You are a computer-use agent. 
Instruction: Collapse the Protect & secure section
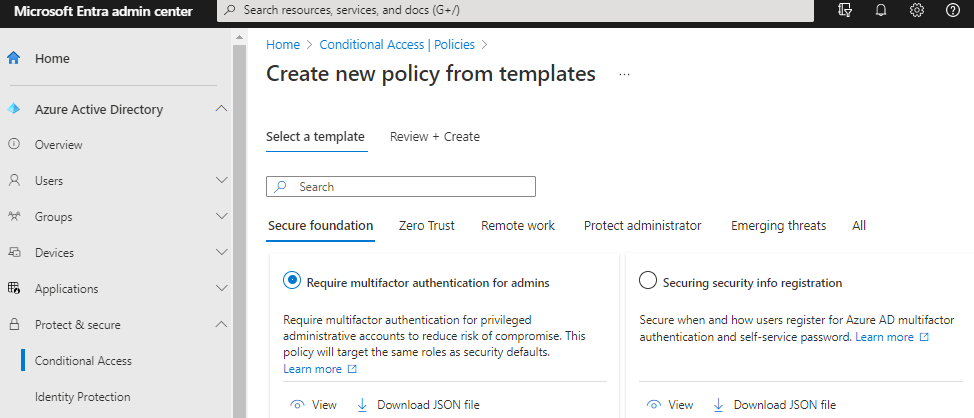pos(222,325)
